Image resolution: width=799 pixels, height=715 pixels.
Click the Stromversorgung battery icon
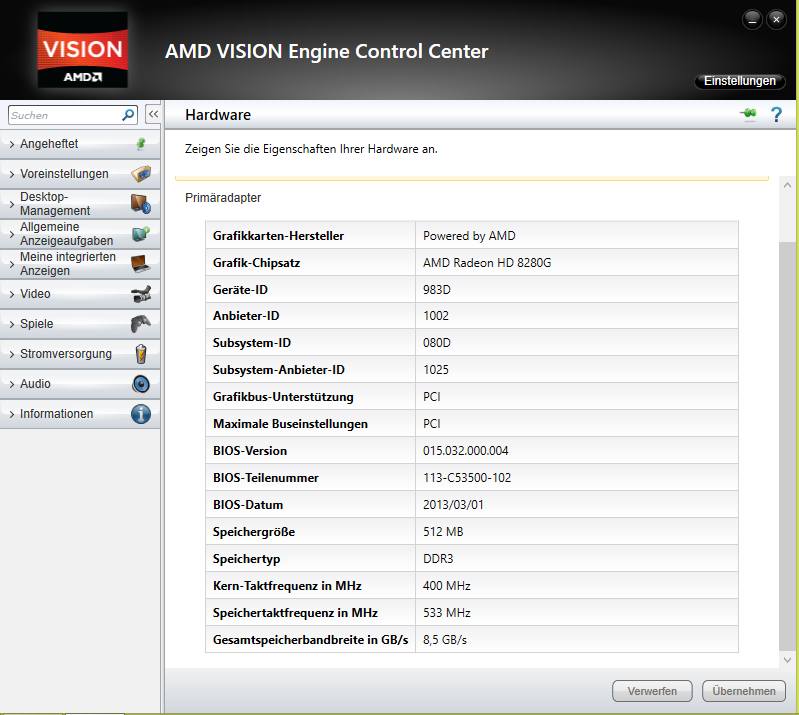(141, 354)
